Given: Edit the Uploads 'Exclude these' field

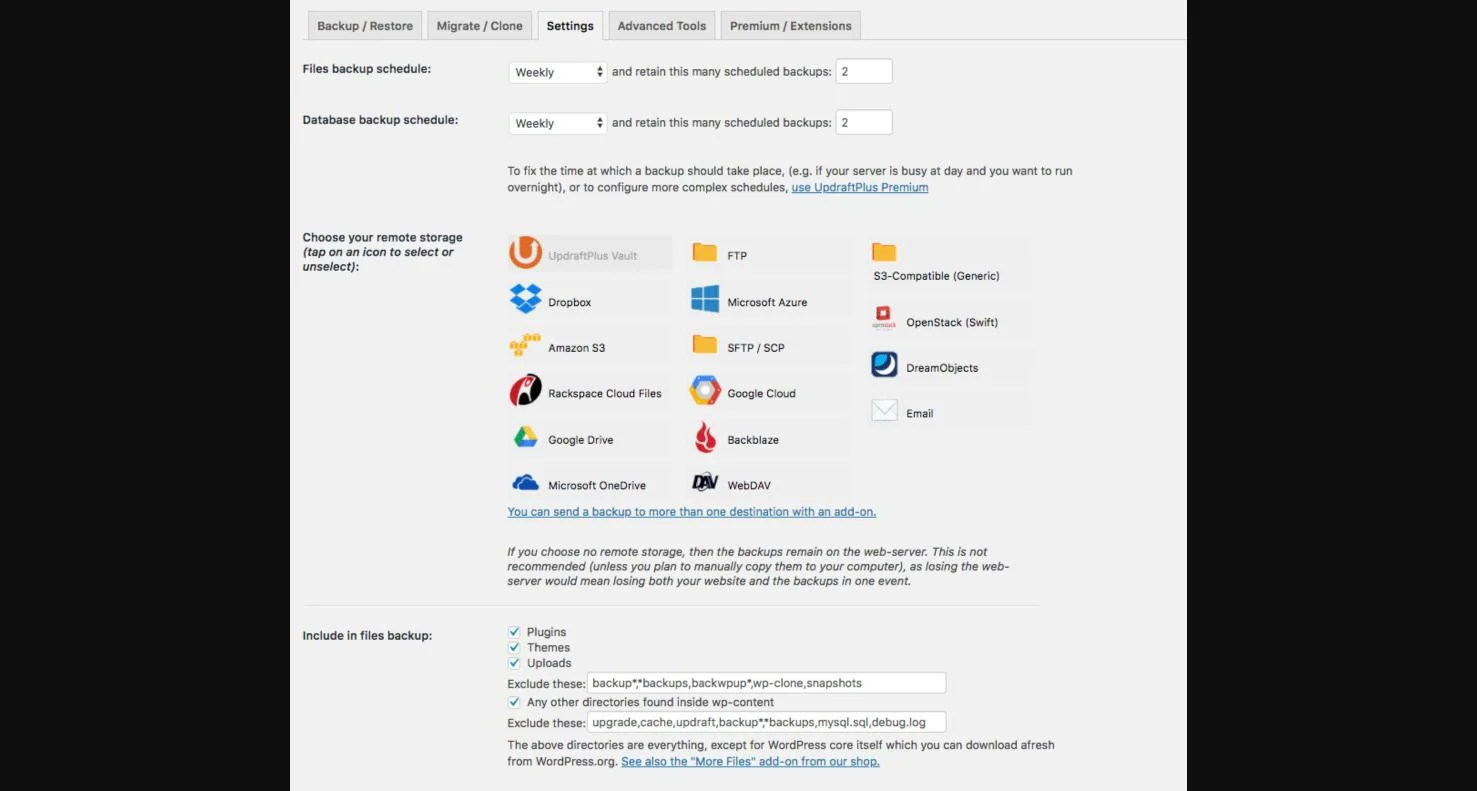Looking at the screenshot, I should pos(767,683).
